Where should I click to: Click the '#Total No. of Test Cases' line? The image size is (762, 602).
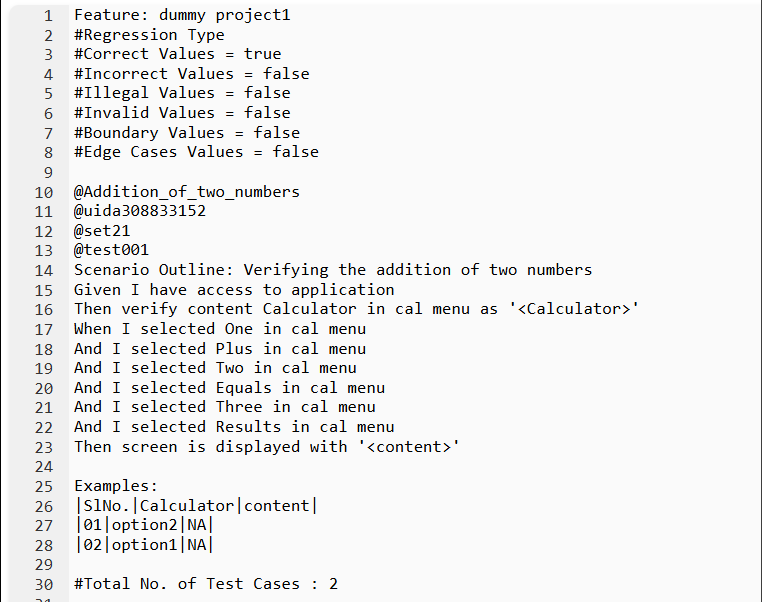[x=206, y=584]
